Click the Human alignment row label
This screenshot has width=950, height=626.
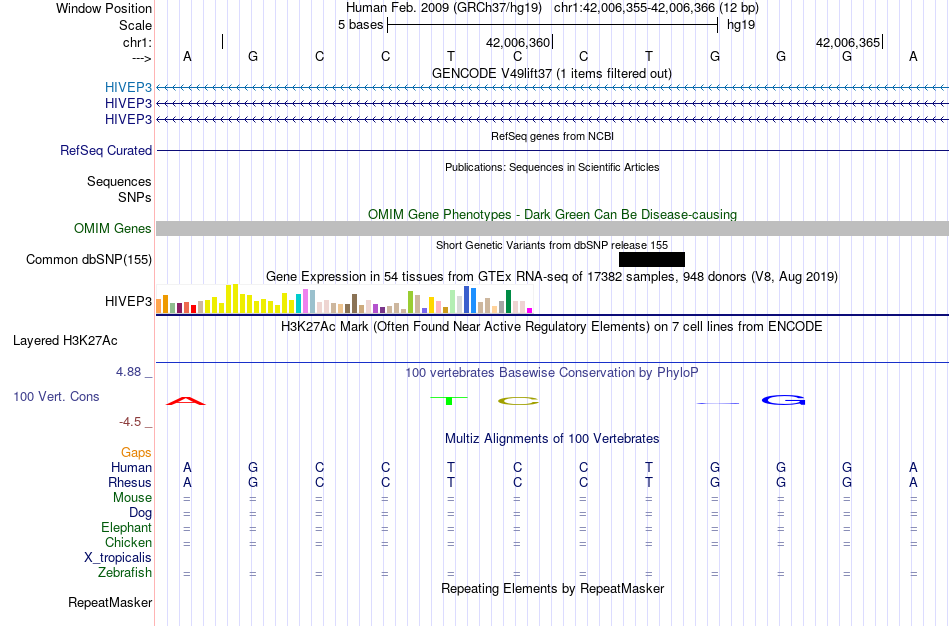click(131, 467)
